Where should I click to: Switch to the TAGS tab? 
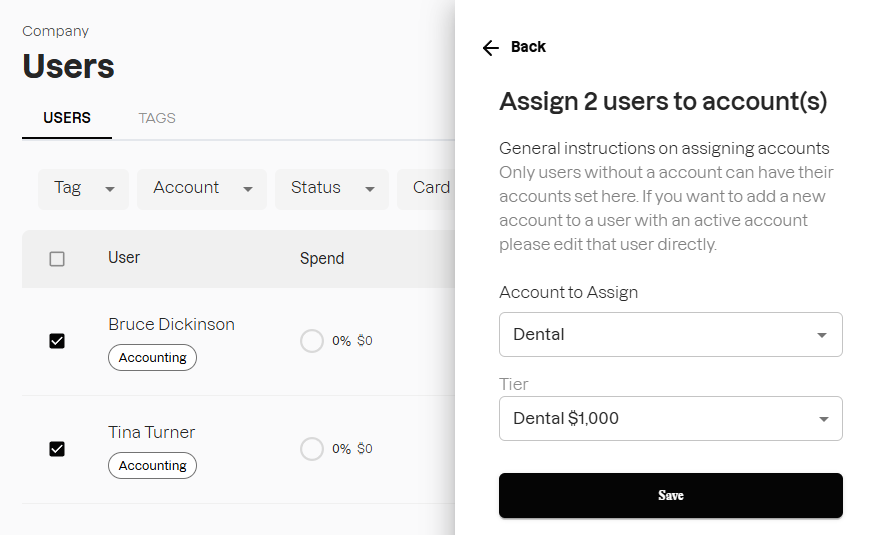coord(157,118)
